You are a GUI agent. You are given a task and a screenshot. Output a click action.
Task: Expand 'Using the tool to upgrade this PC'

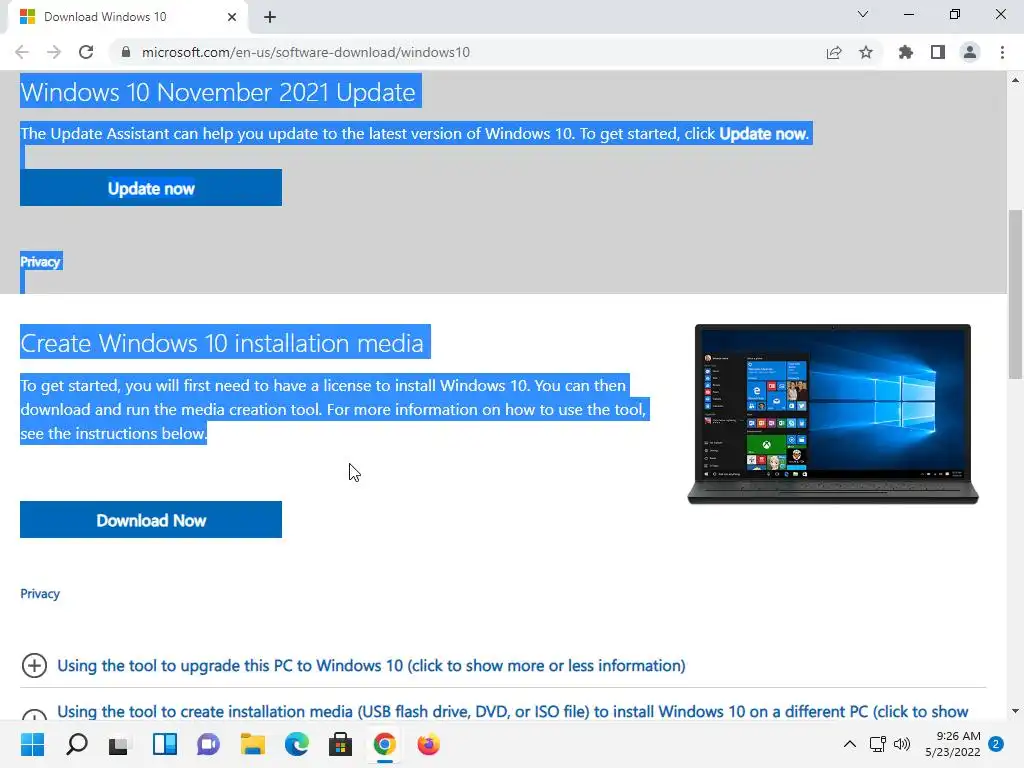(x=371, y=665)
